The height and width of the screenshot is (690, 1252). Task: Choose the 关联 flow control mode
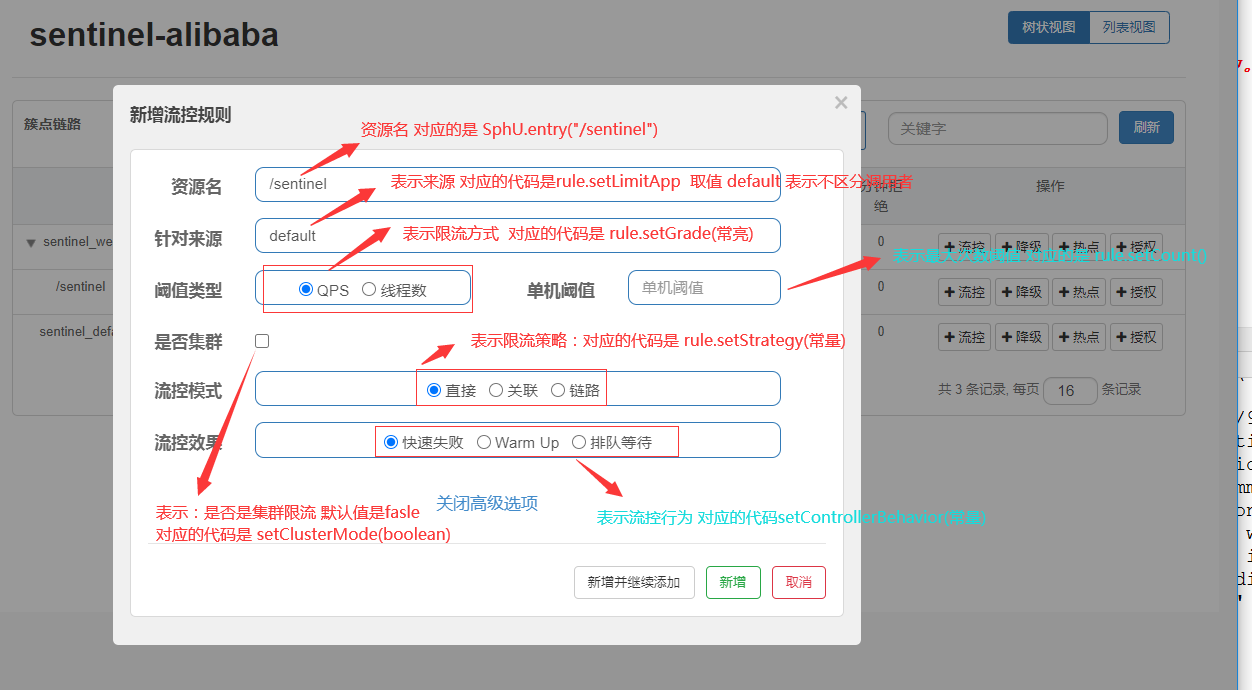point(496,390)
